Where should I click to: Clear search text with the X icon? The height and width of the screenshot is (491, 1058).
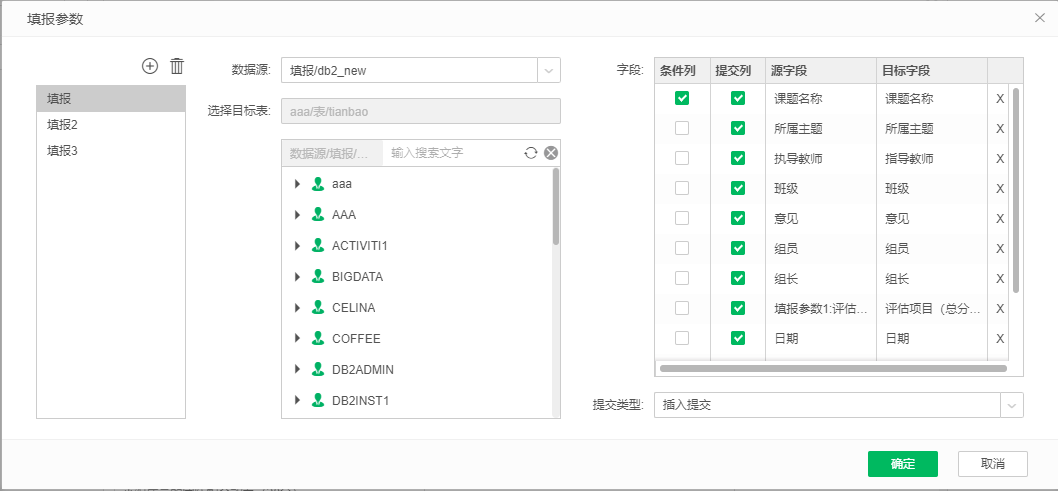550,153
